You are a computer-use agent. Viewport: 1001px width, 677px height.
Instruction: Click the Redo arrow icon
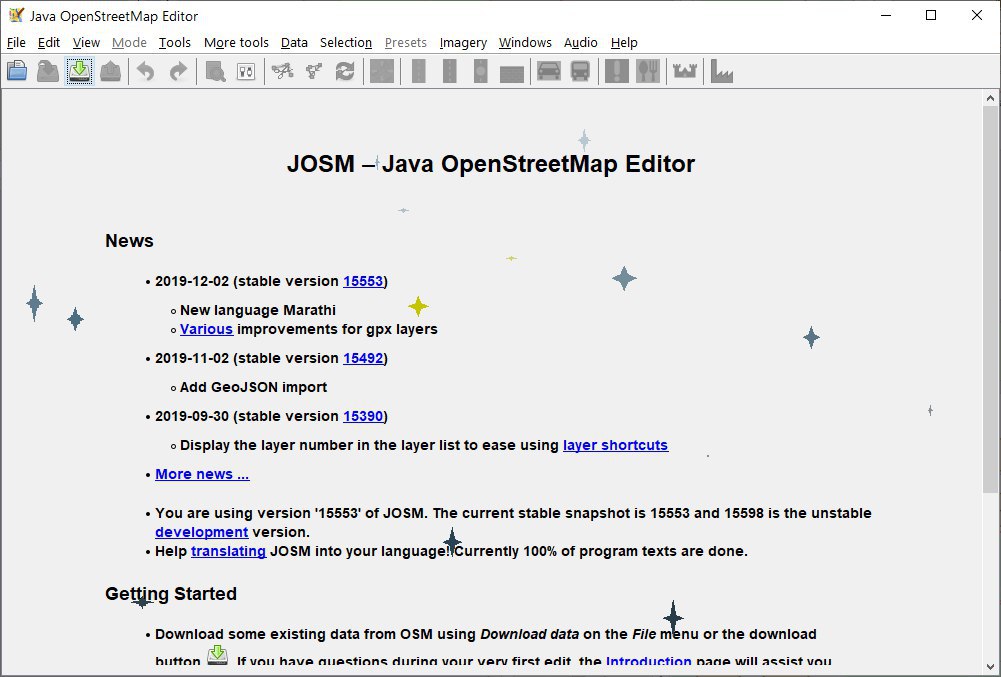(x=177, y=71)
